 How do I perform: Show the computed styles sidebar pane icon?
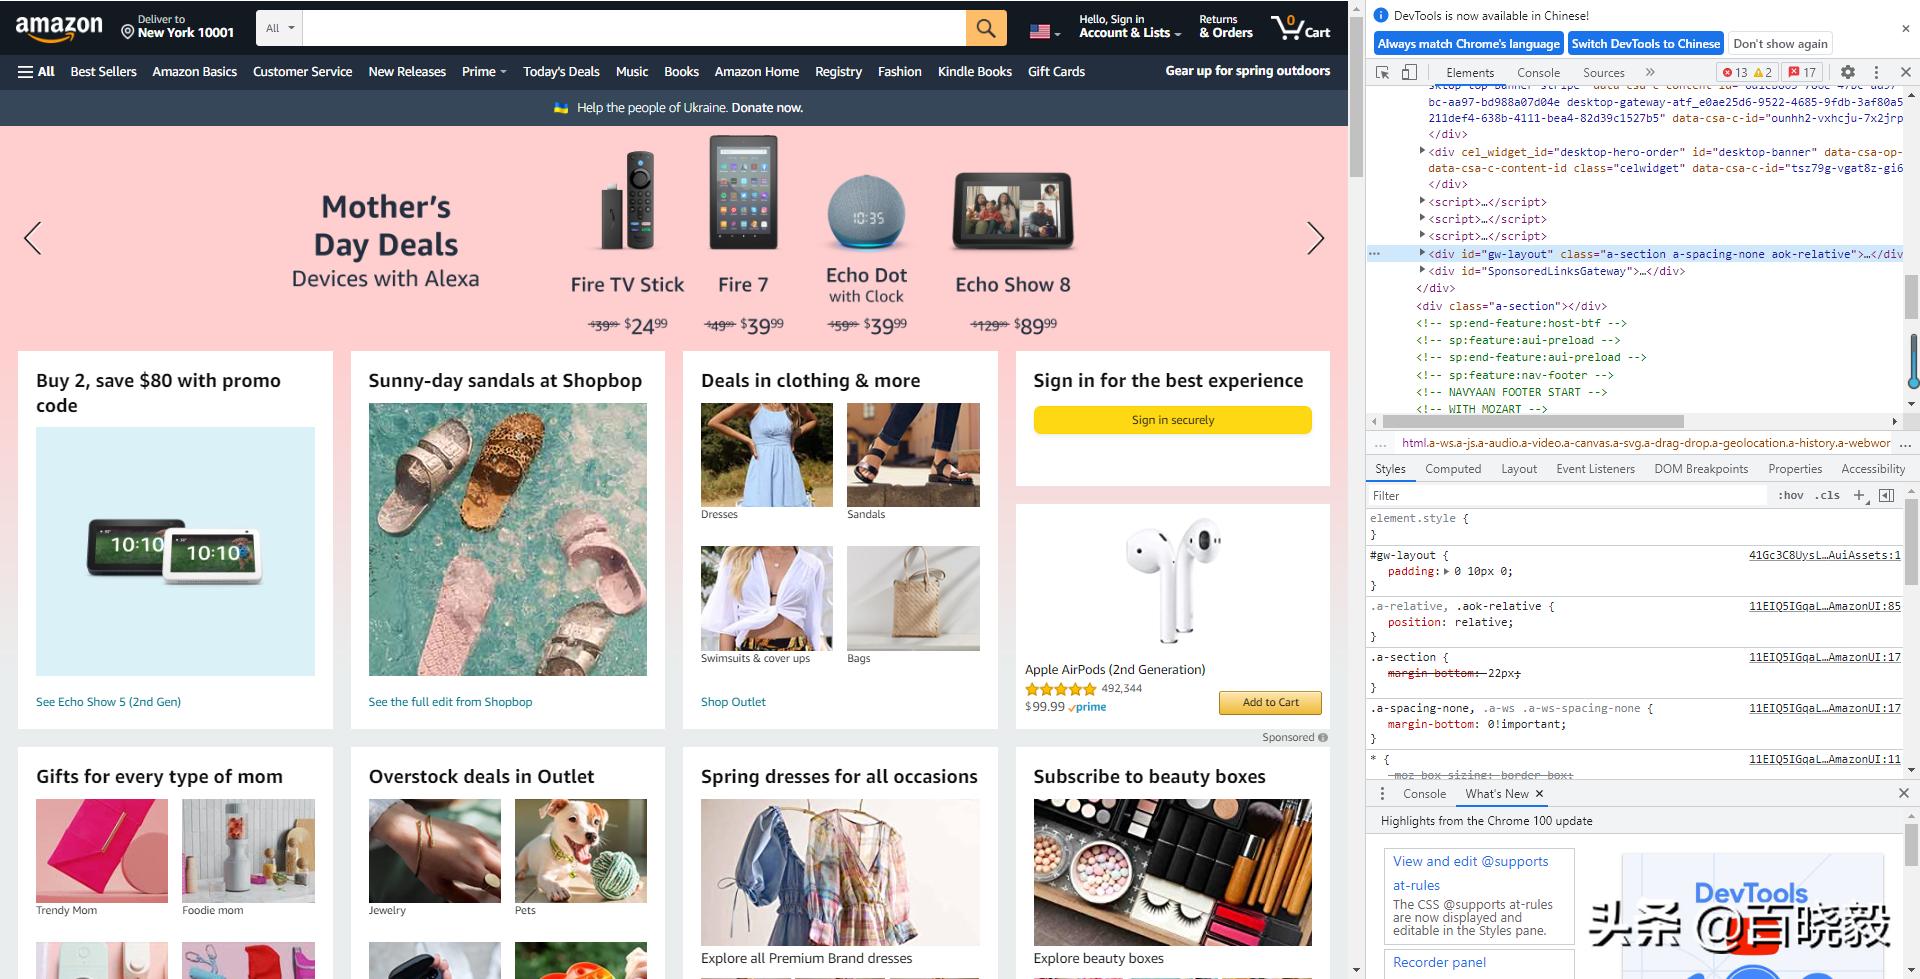[x=1887, y=495]
